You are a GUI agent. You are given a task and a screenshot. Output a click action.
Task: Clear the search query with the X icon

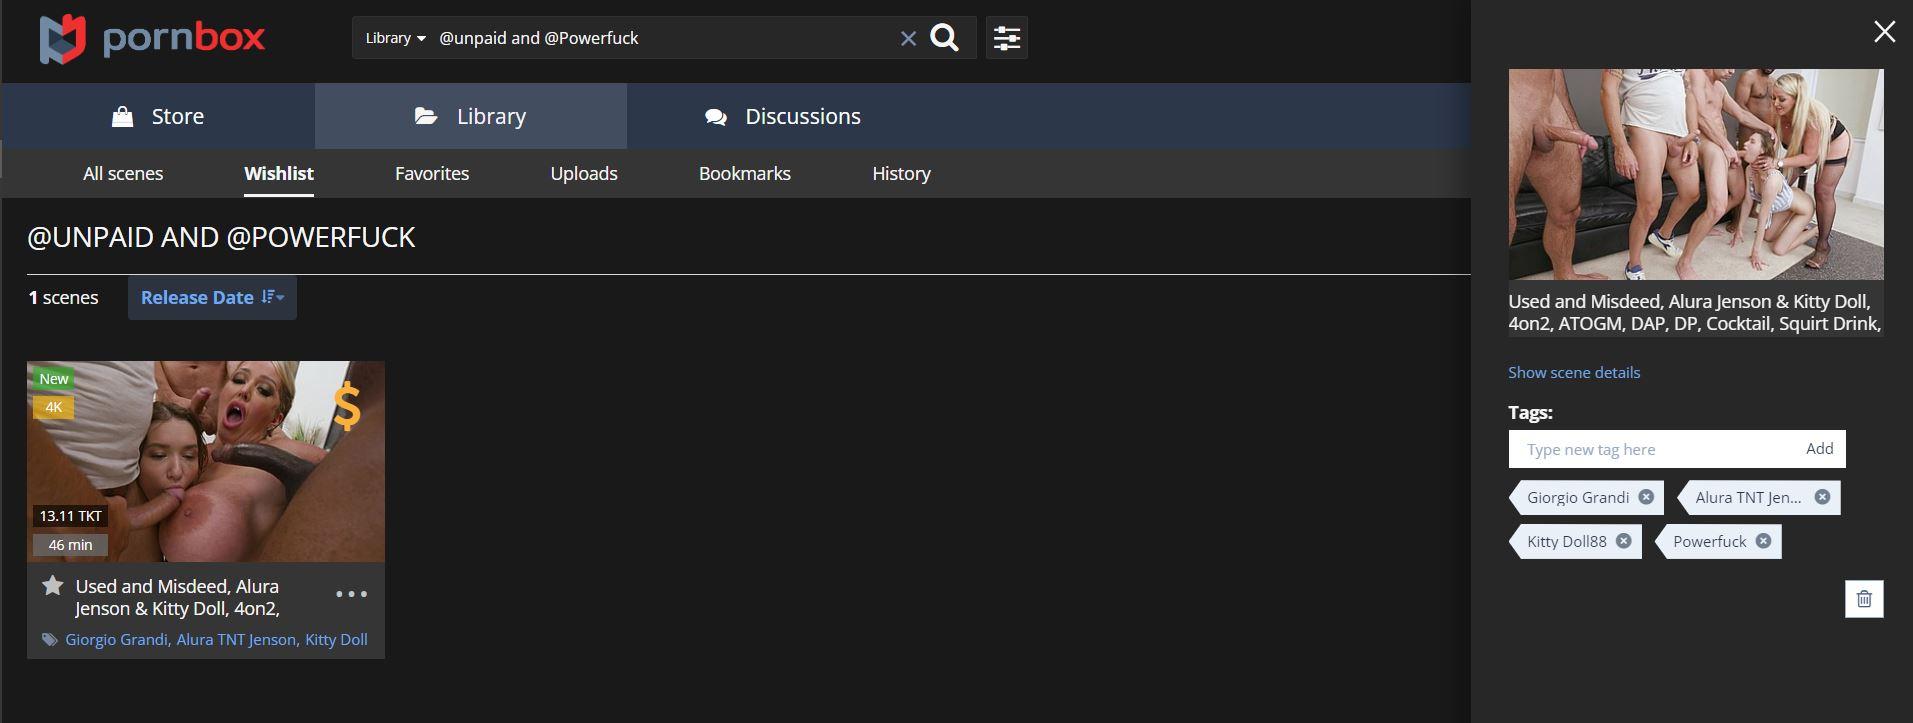point(908,38)
